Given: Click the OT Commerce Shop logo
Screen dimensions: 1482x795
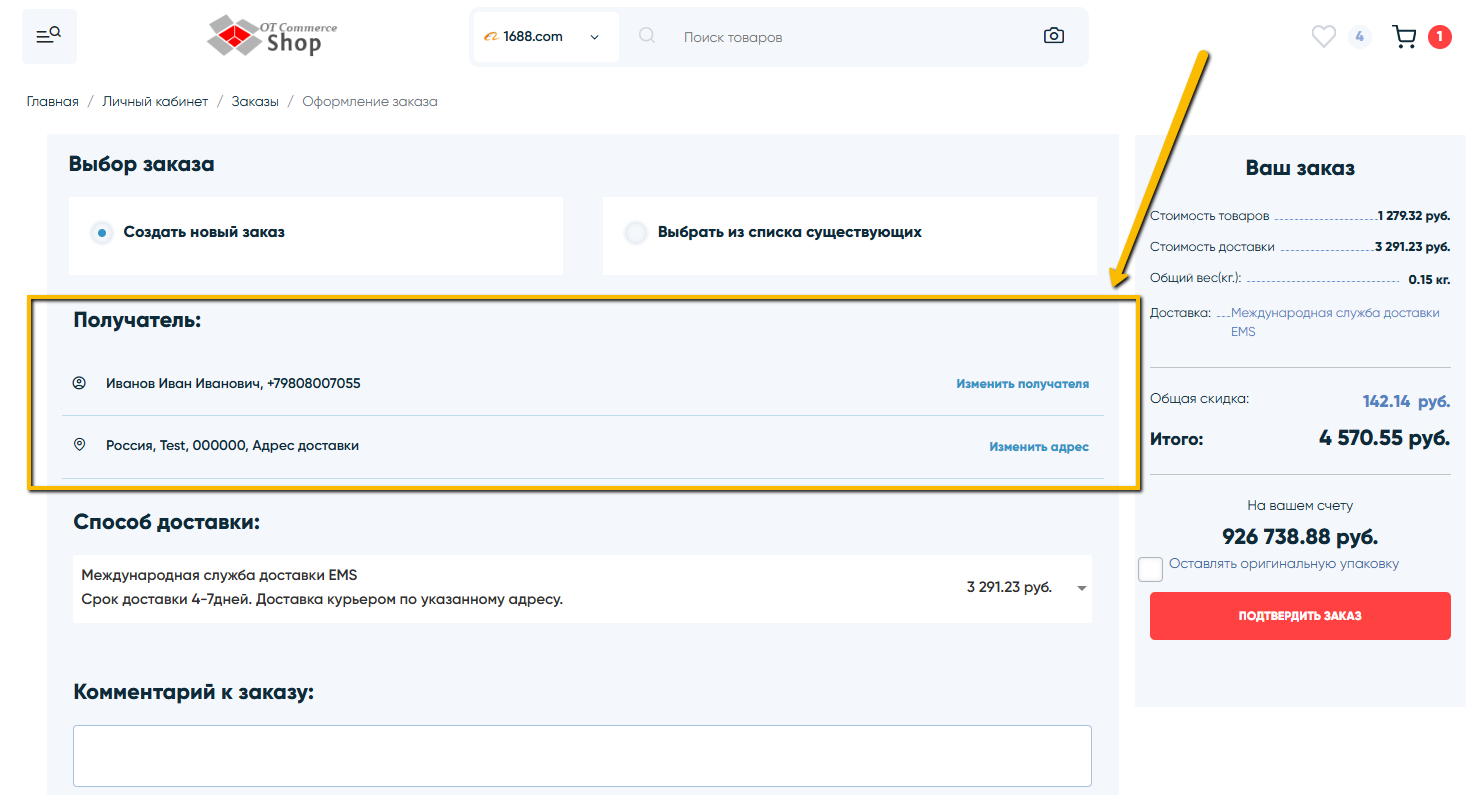Looking at the screenshot, I should 272,37.
